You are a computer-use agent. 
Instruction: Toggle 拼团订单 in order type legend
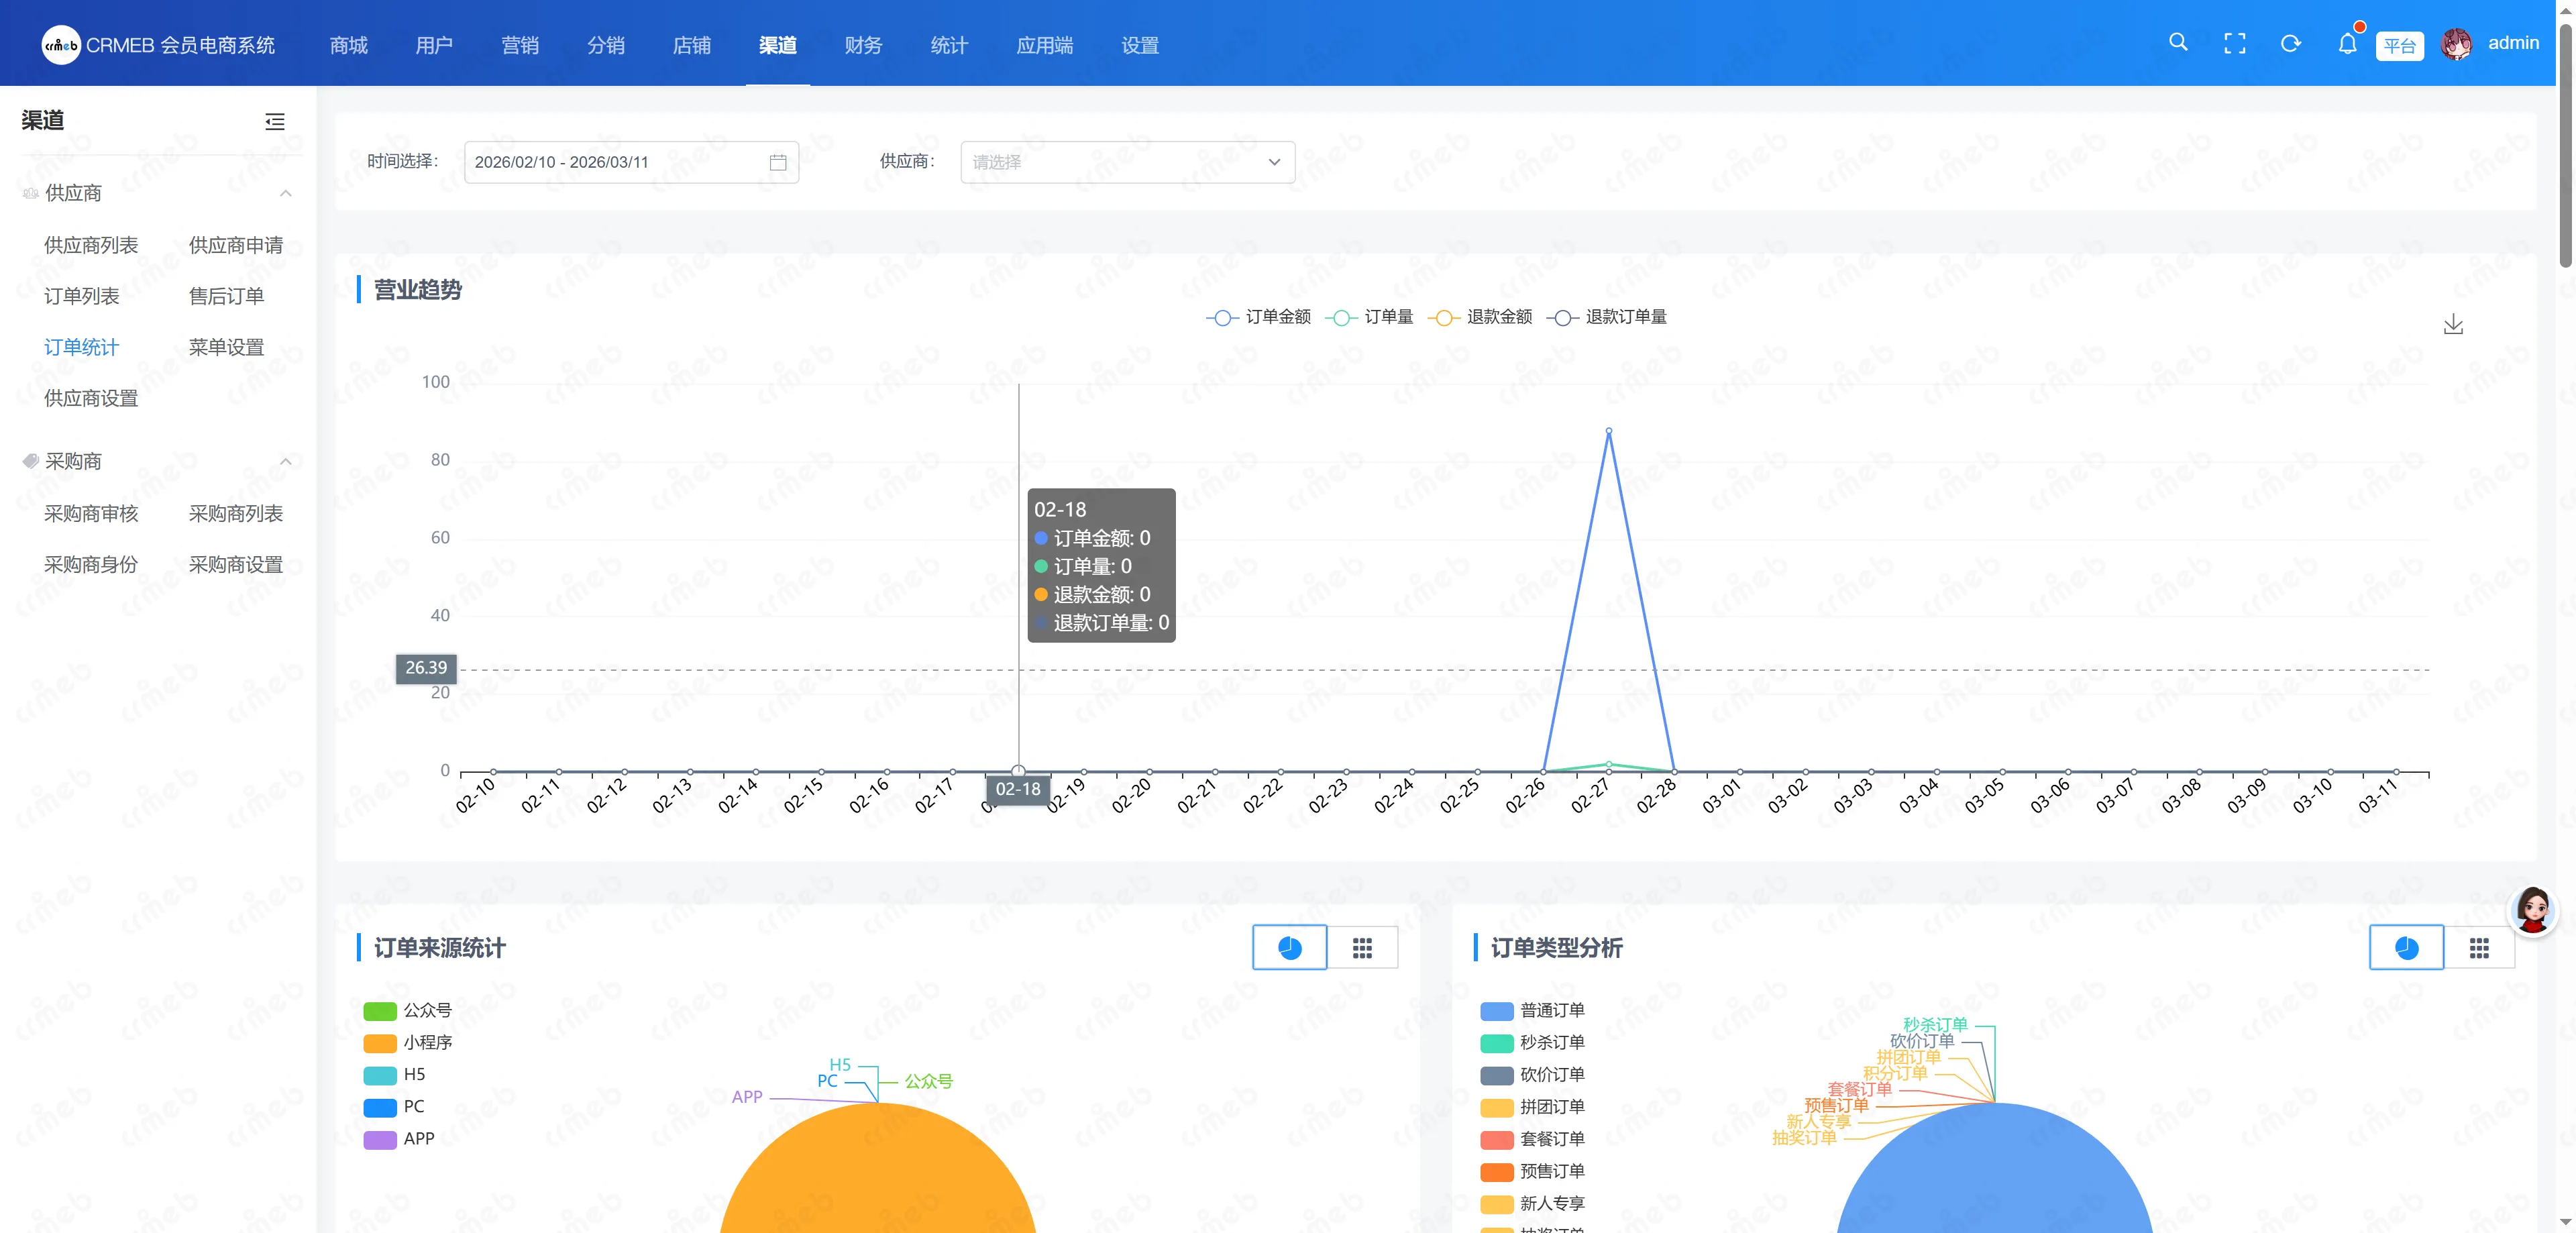click(x=1532, y=1107)
